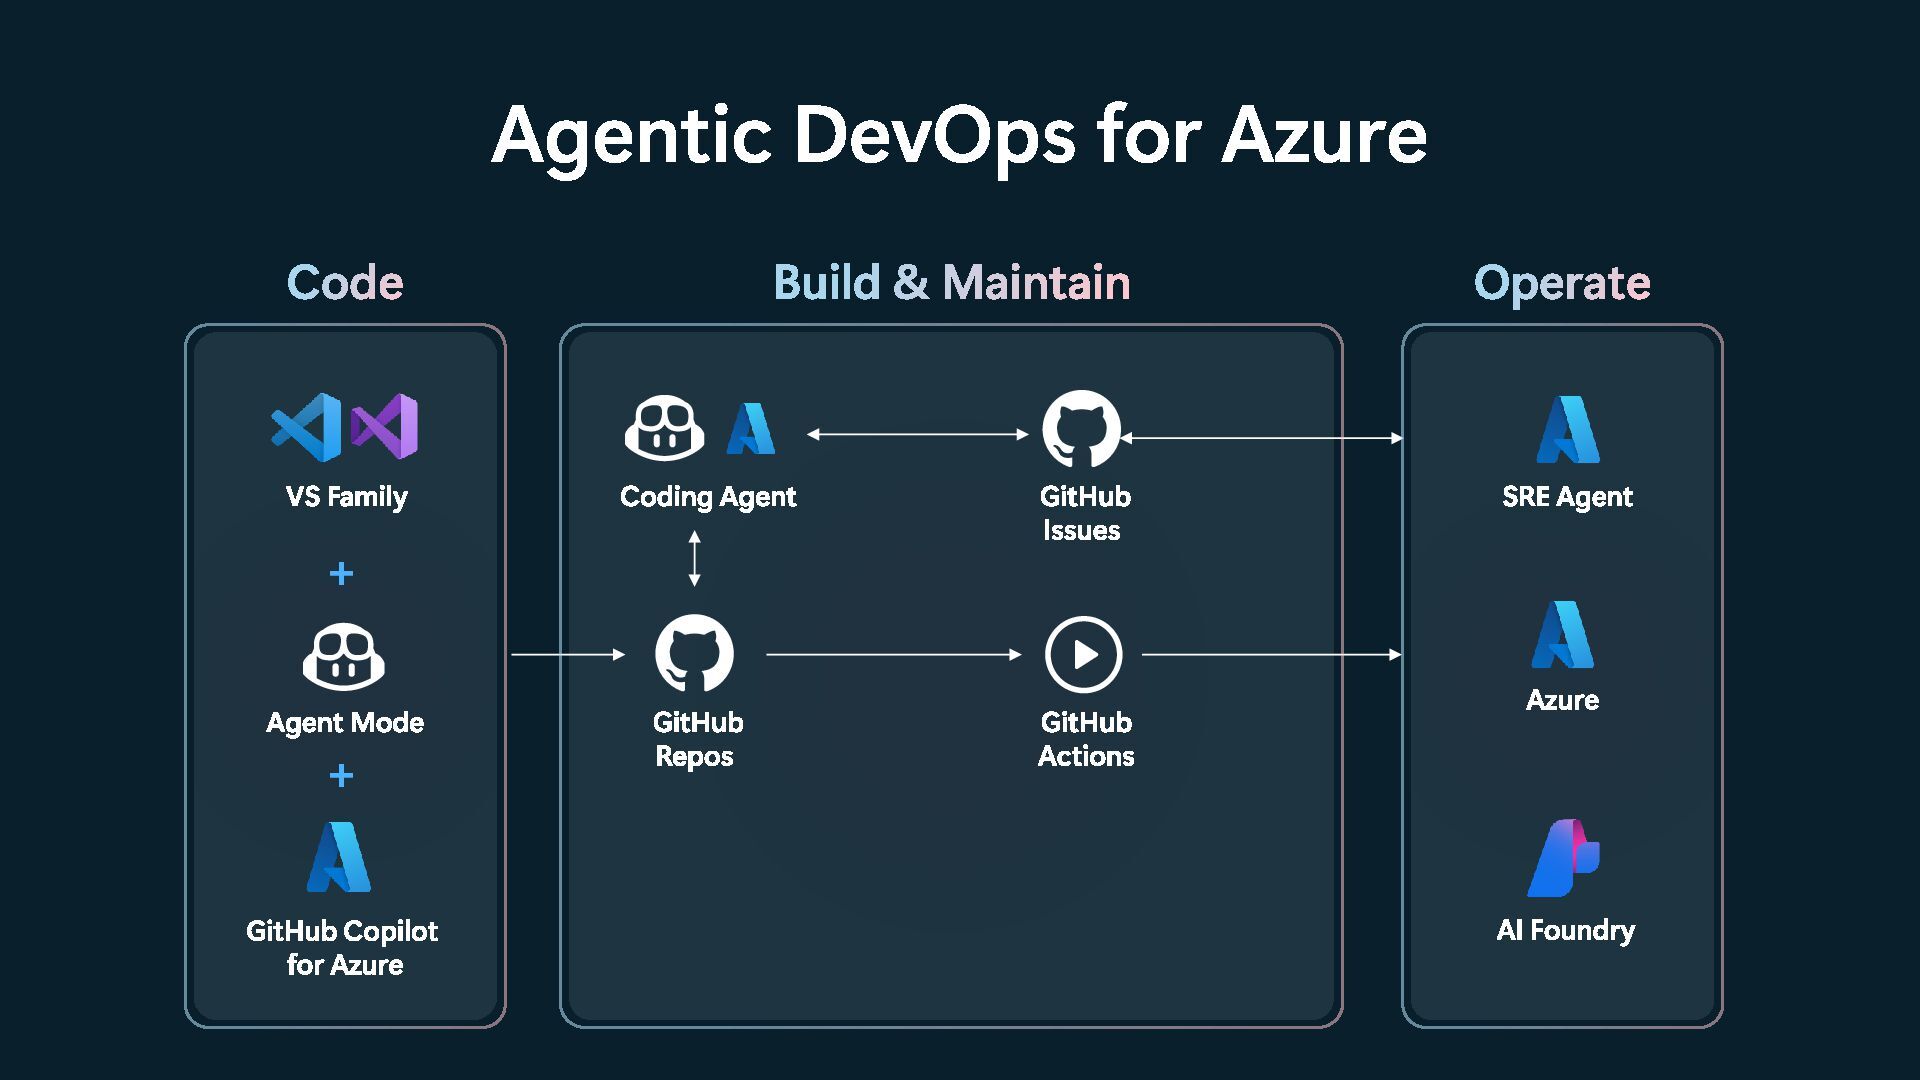Click the GitHub Actions play icon
1920x1080 pixels.
tap(1084, 655)
